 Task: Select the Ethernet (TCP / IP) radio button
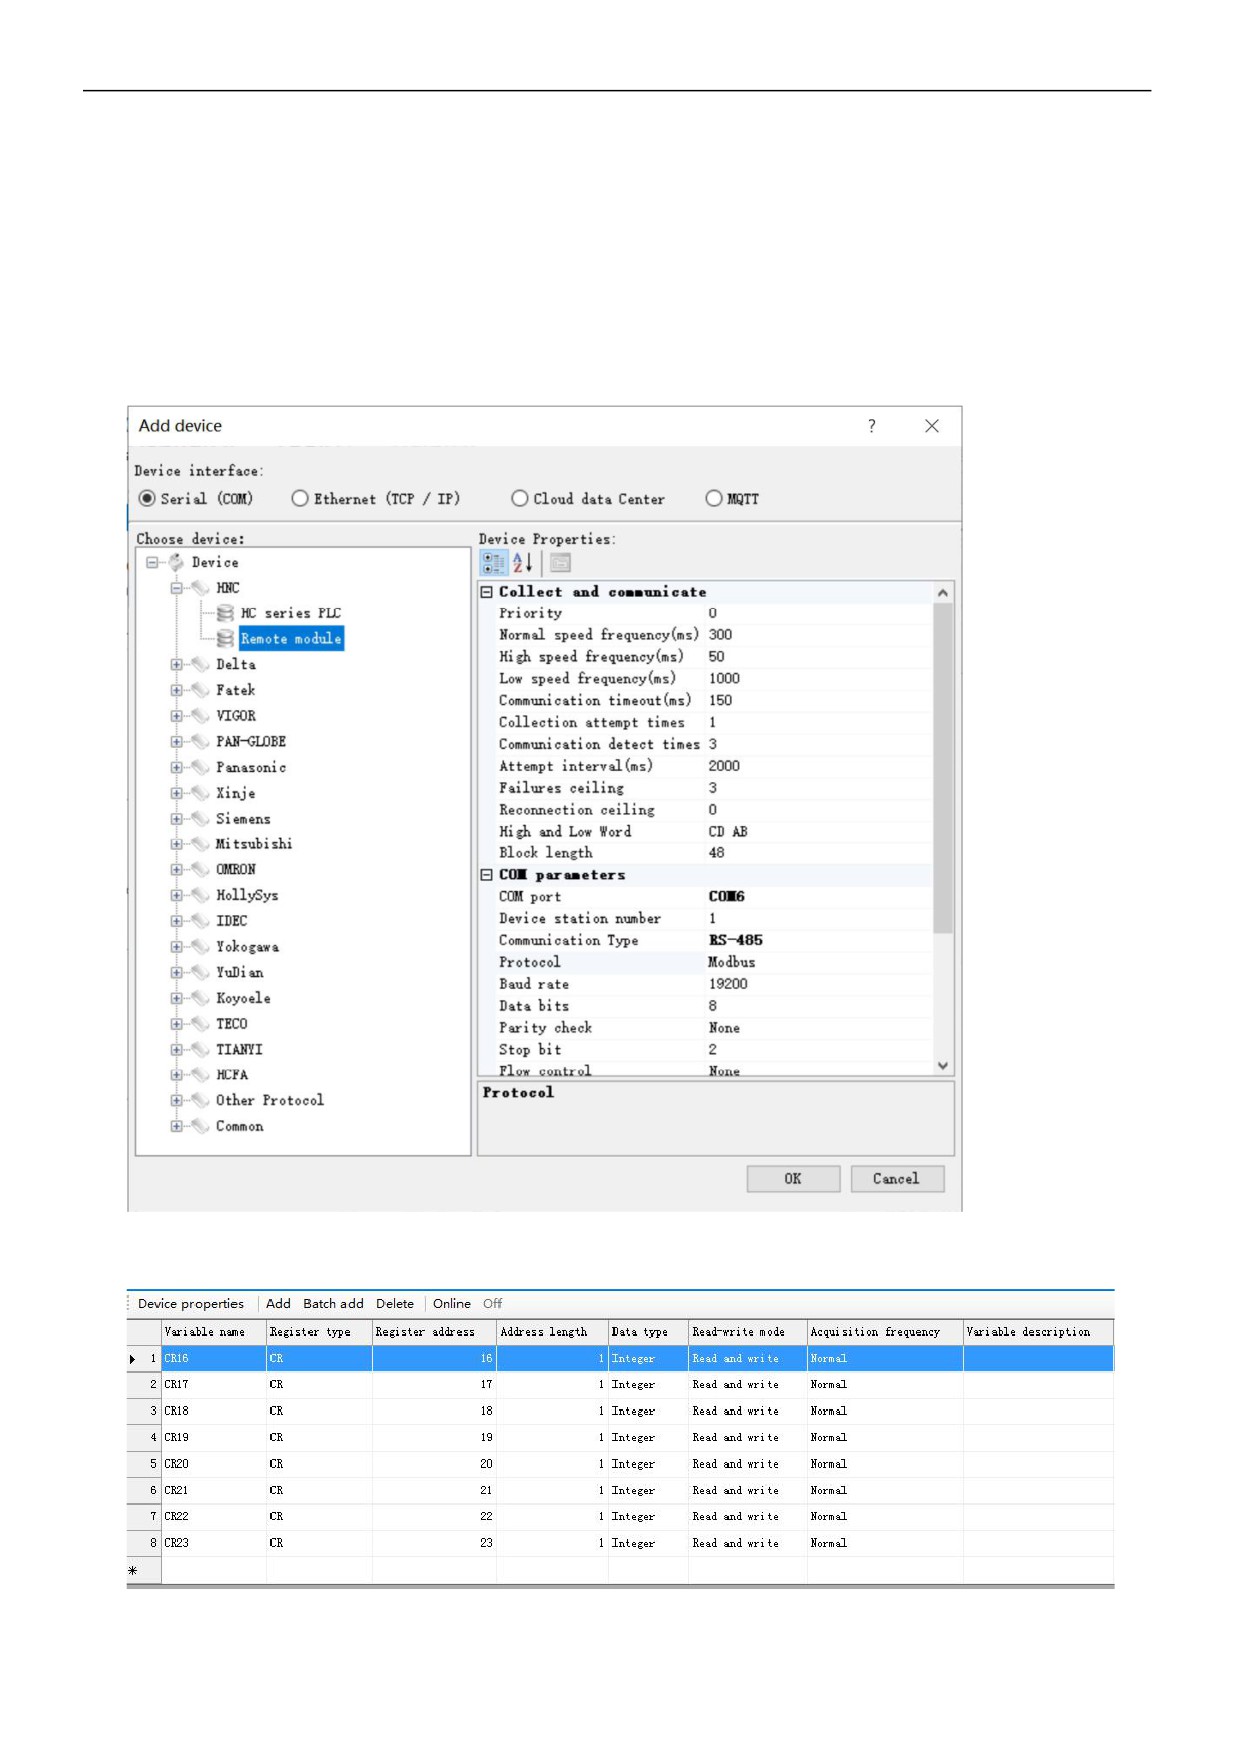[300, 498]
